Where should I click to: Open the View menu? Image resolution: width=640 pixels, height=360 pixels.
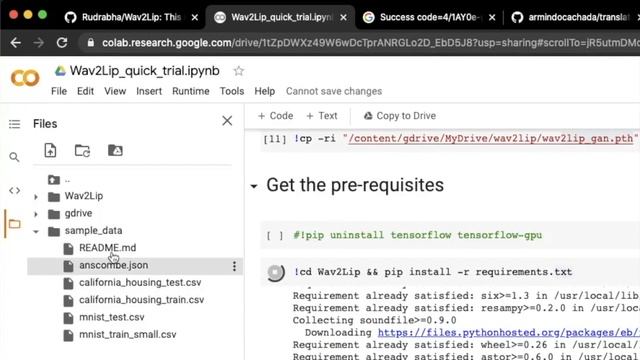pos(115,91)
